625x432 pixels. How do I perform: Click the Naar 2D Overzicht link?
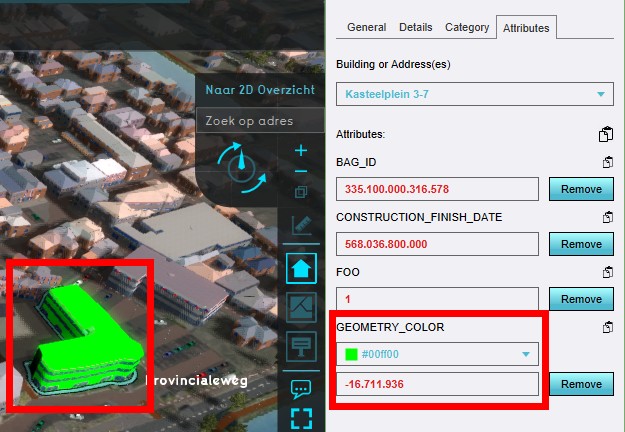tap(260, 89)
